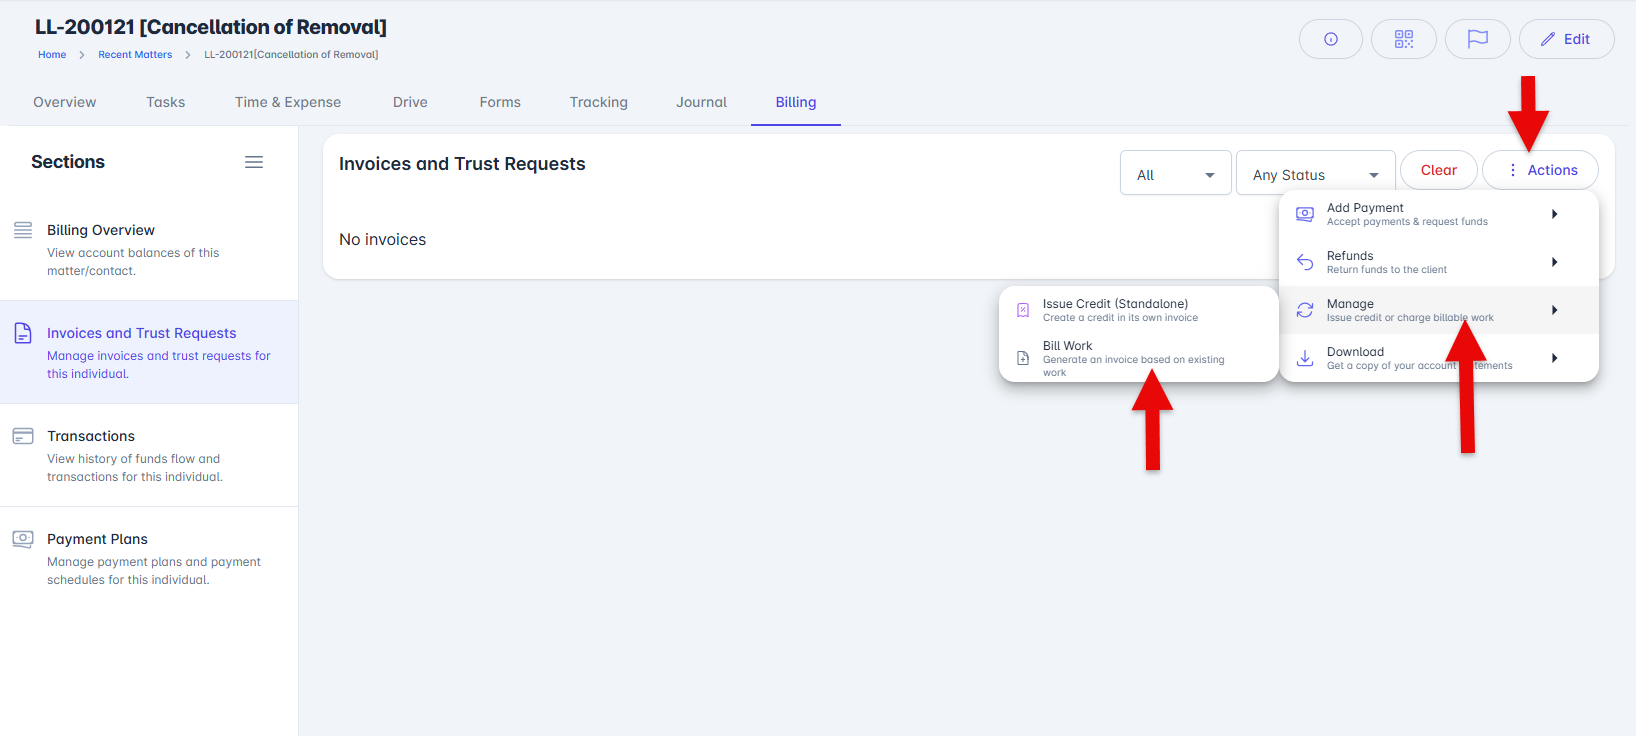Go to the Time & Expense tab
This screenshot has width=1636, height=736.
(x=288, y=102)
